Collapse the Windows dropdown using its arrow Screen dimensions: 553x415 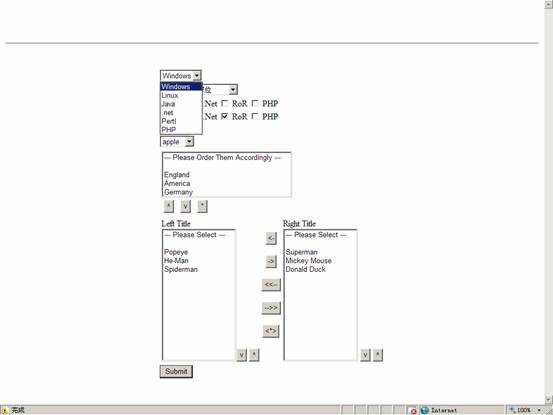(x=197, y=75)
